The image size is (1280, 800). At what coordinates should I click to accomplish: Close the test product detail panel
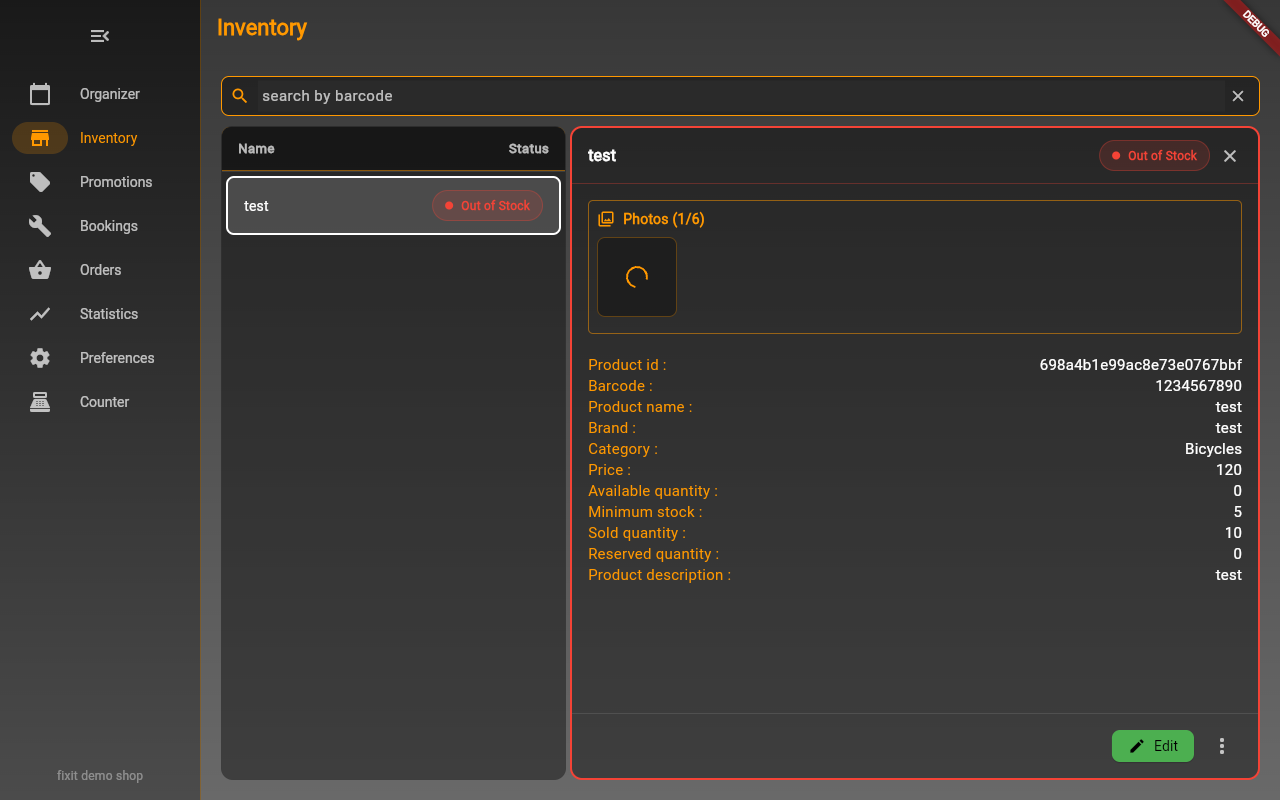click(x=1230, y=156)
